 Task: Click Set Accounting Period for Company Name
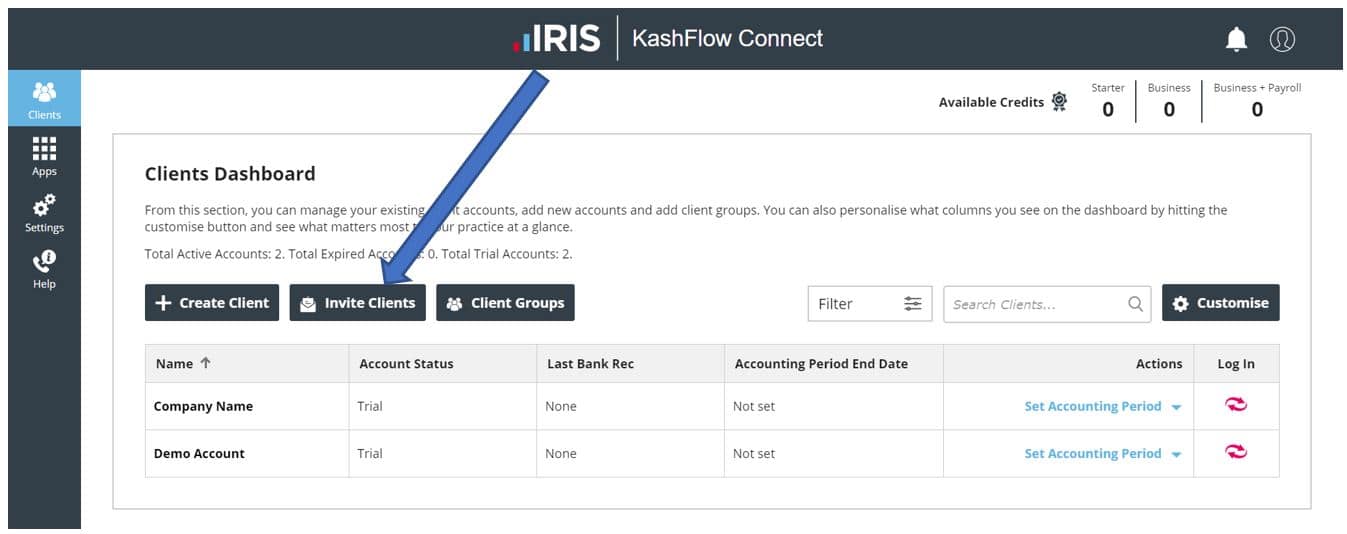click(x=1092, y=406)
